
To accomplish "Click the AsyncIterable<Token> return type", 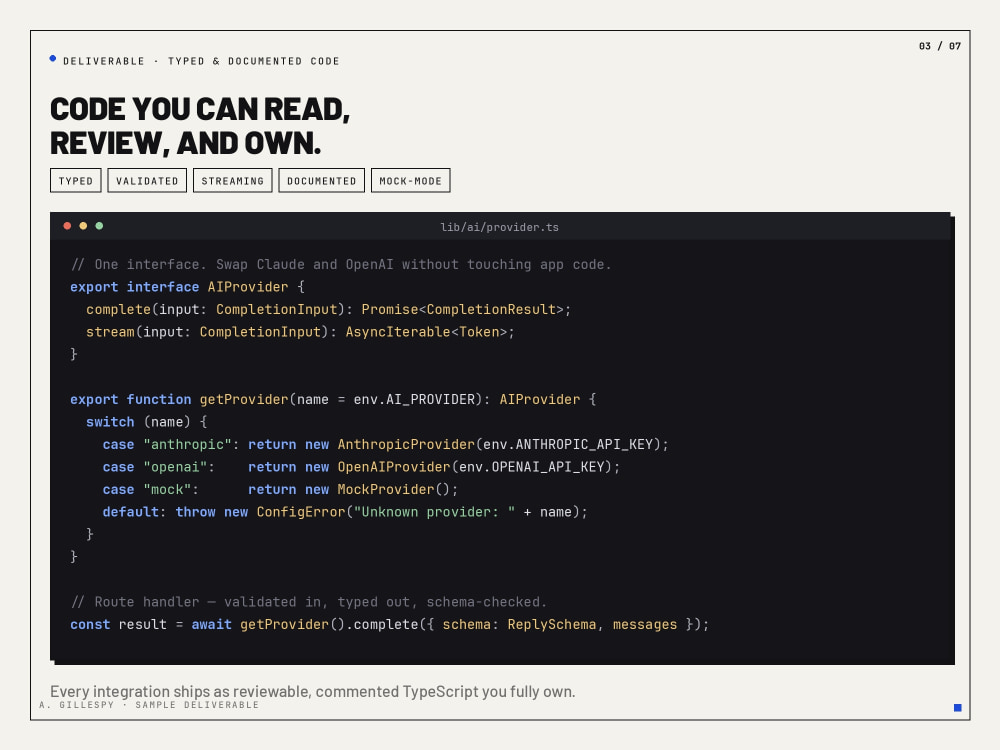I will [x=426, y=332].
